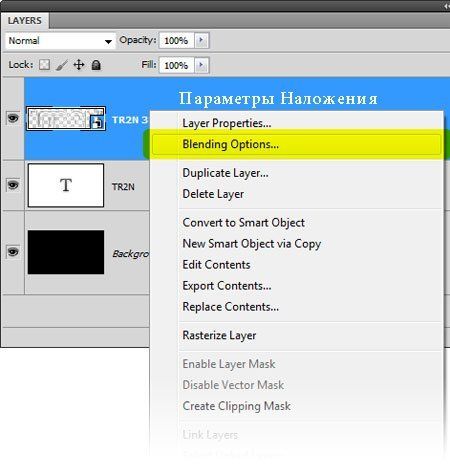This screenshot has height=475, width=450.
Task: Toggle lock all padlock icon
Action: [96, 65]
